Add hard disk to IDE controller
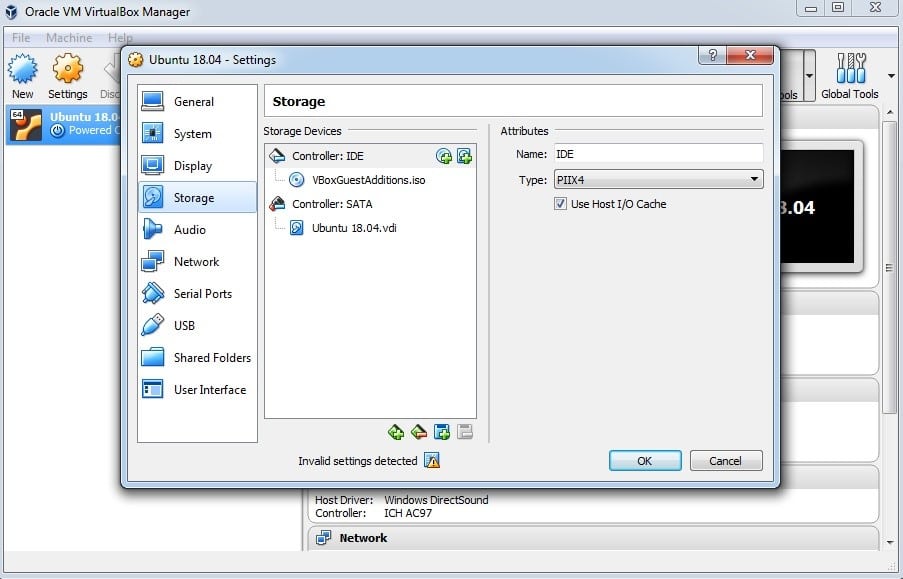This screenshot has height=579, width=903. tap(464, 156)
